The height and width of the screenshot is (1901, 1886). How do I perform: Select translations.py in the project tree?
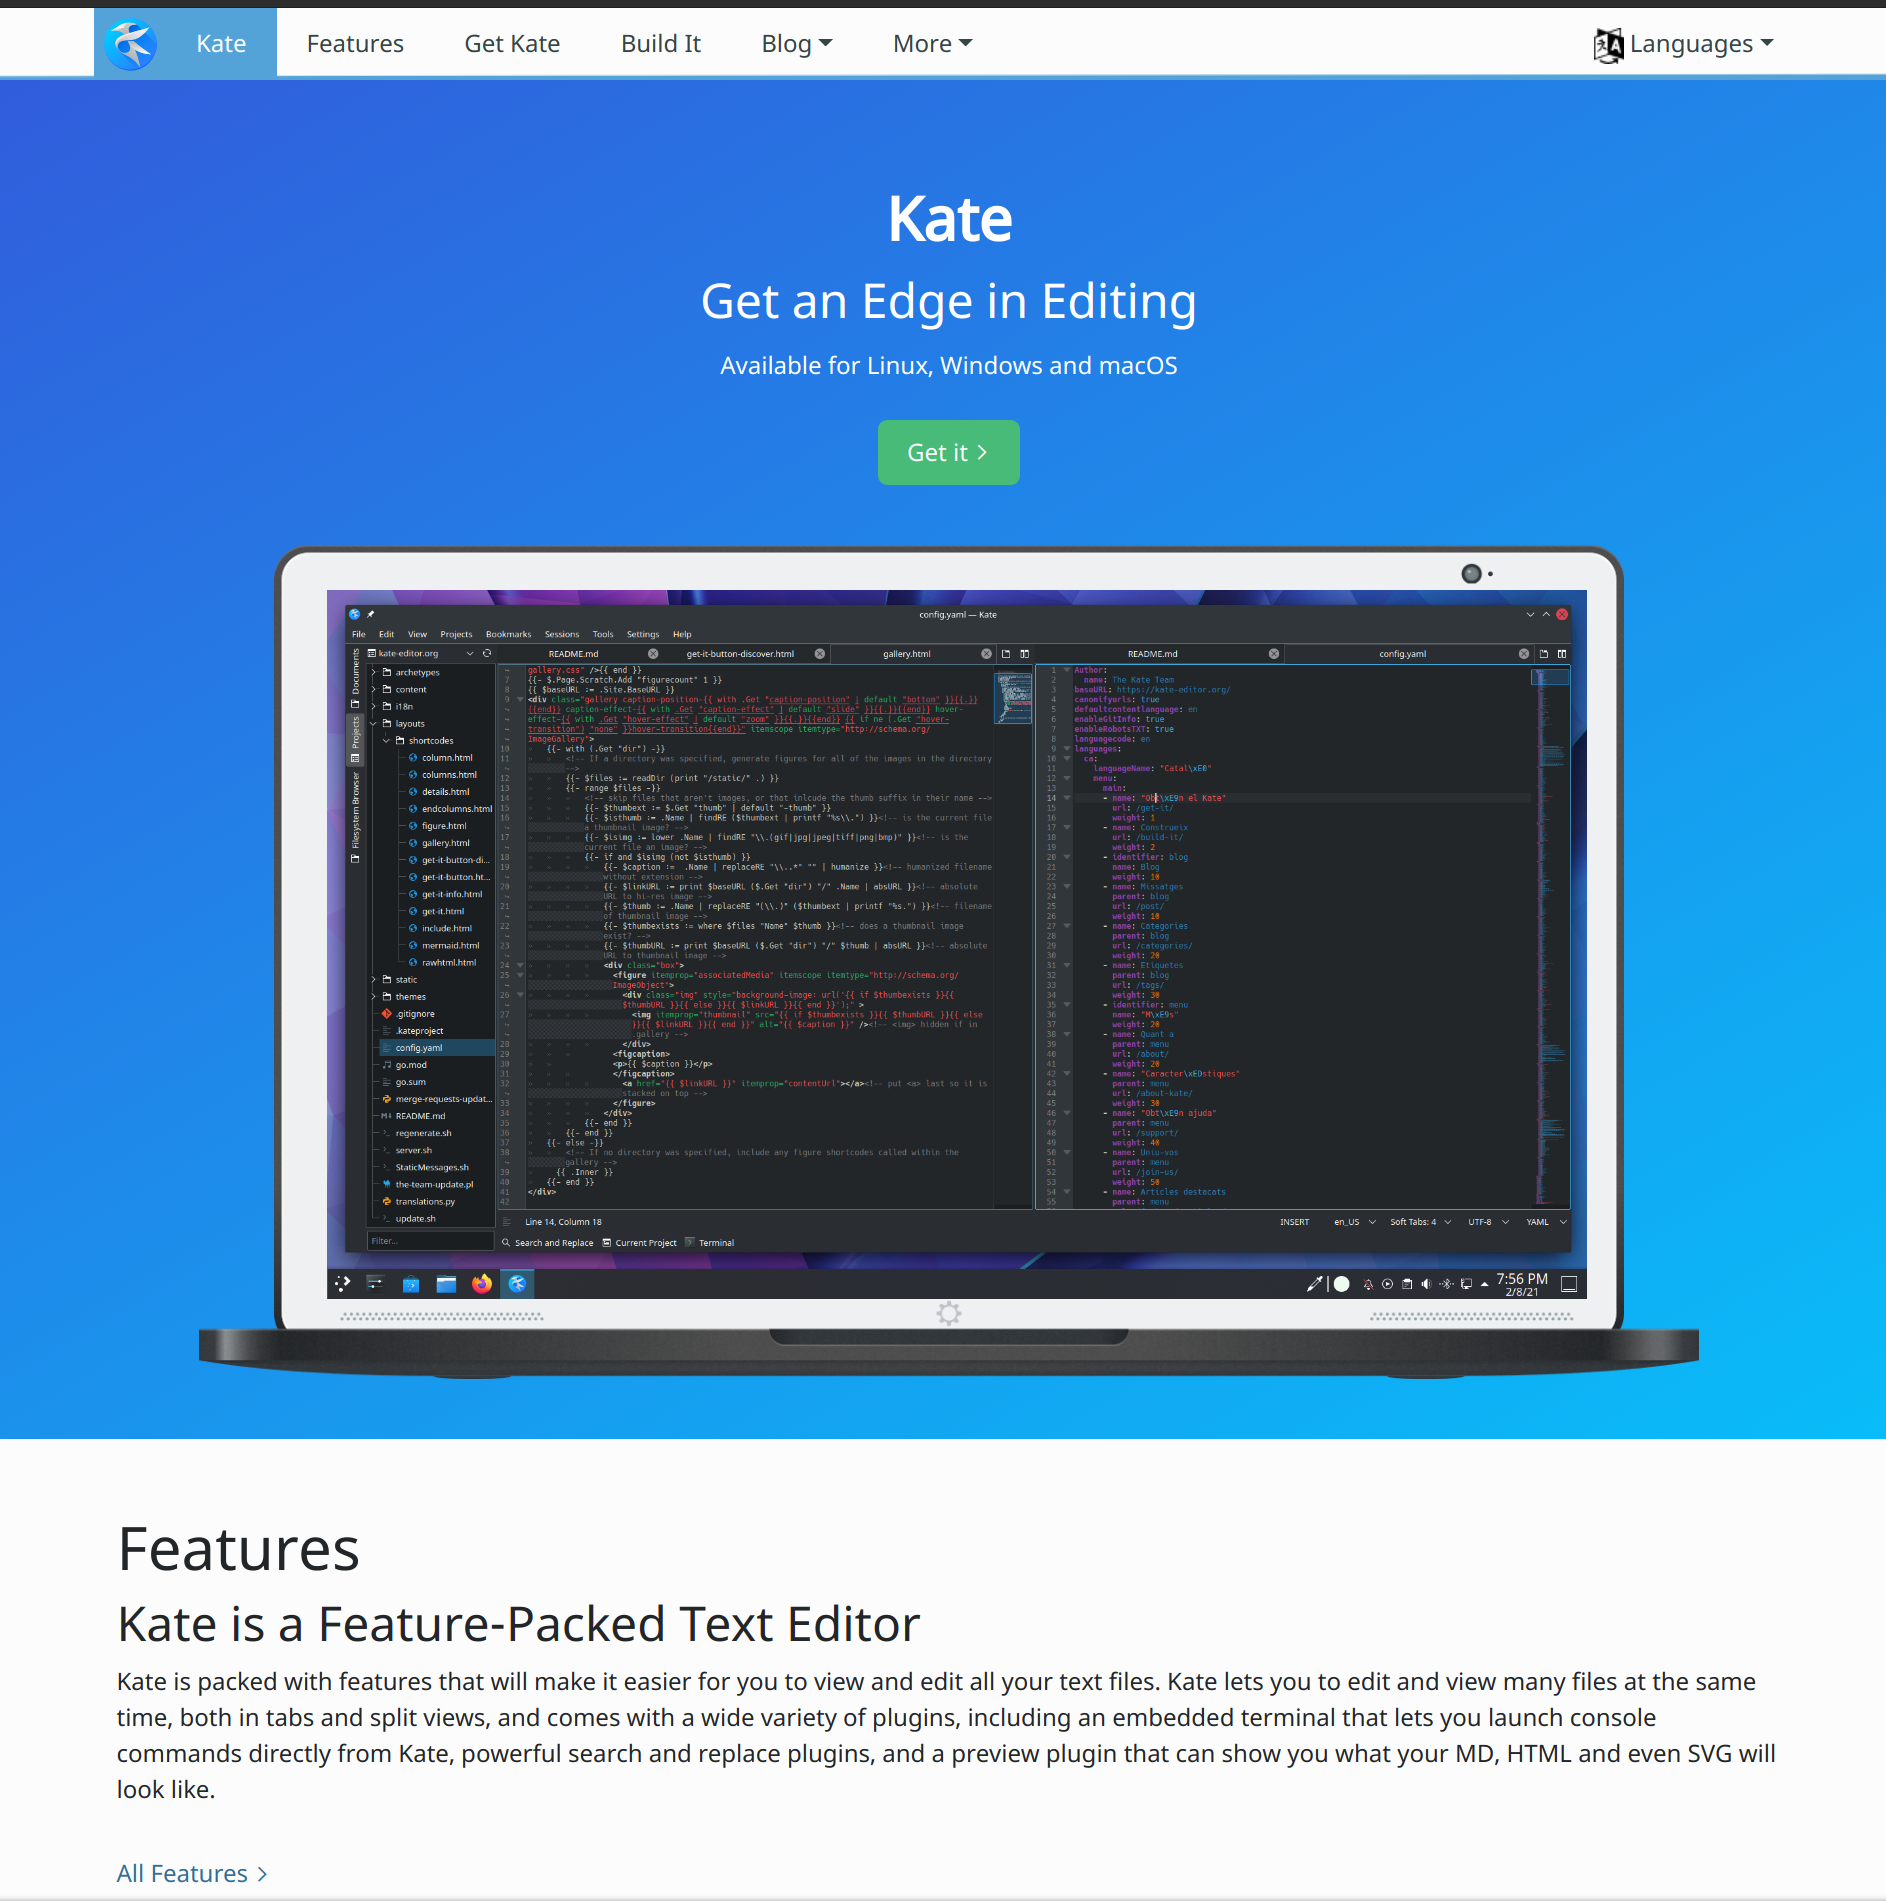point(418,1202)
